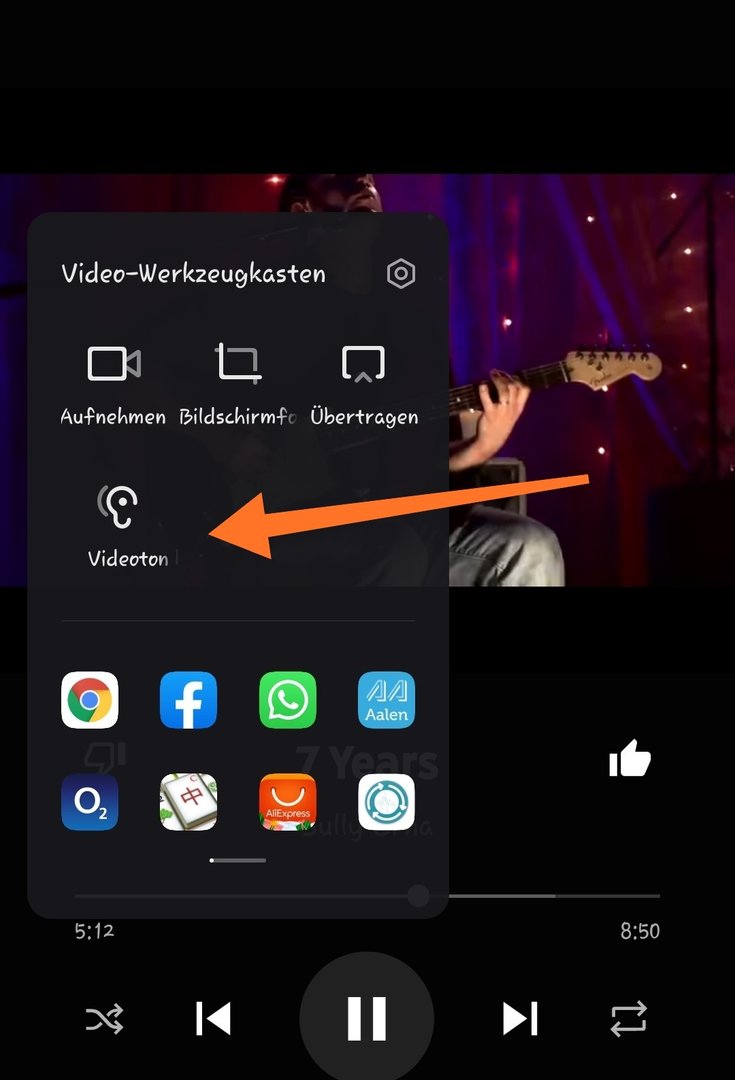Viewport: 735px width, 1080px height.
Task: Tap the Aufnehmen label
Action: coord(113,417)
